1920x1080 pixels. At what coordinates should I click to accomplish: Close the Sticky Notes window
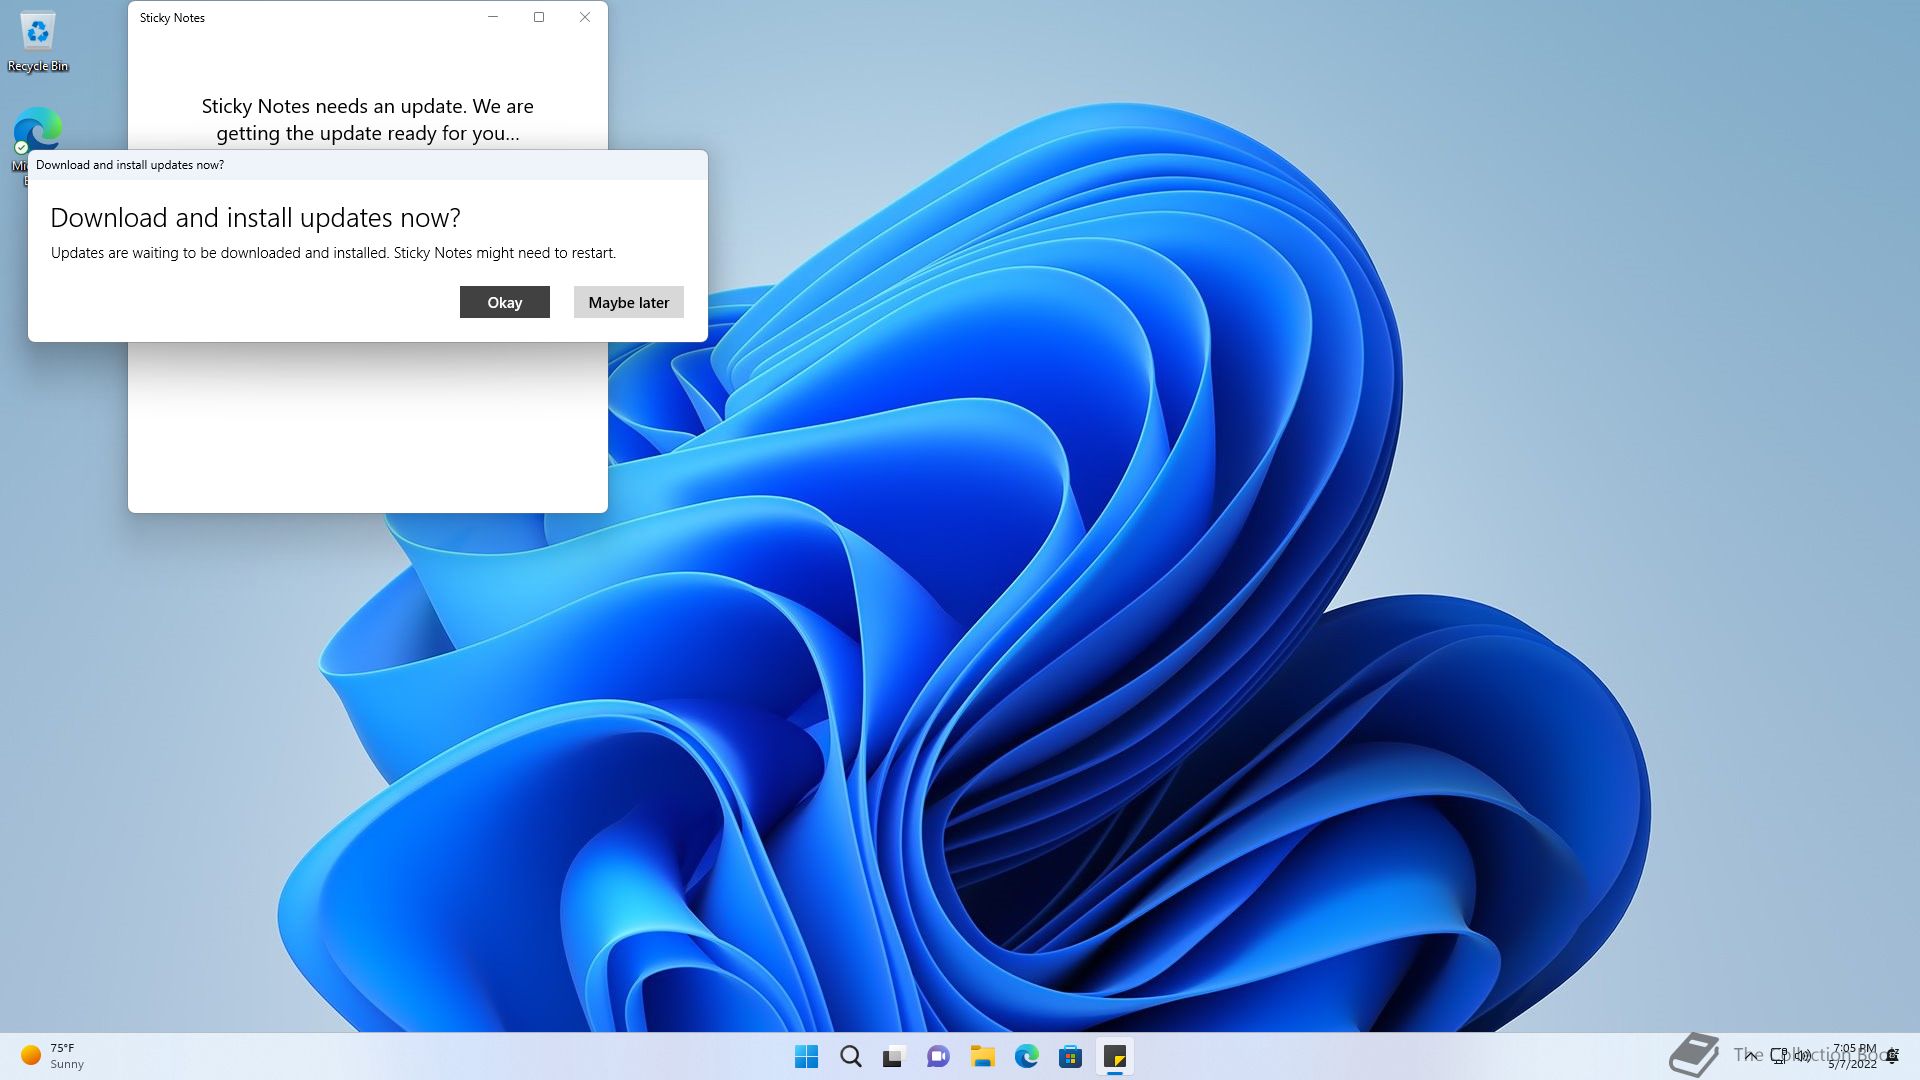click(x=585, y=17)
